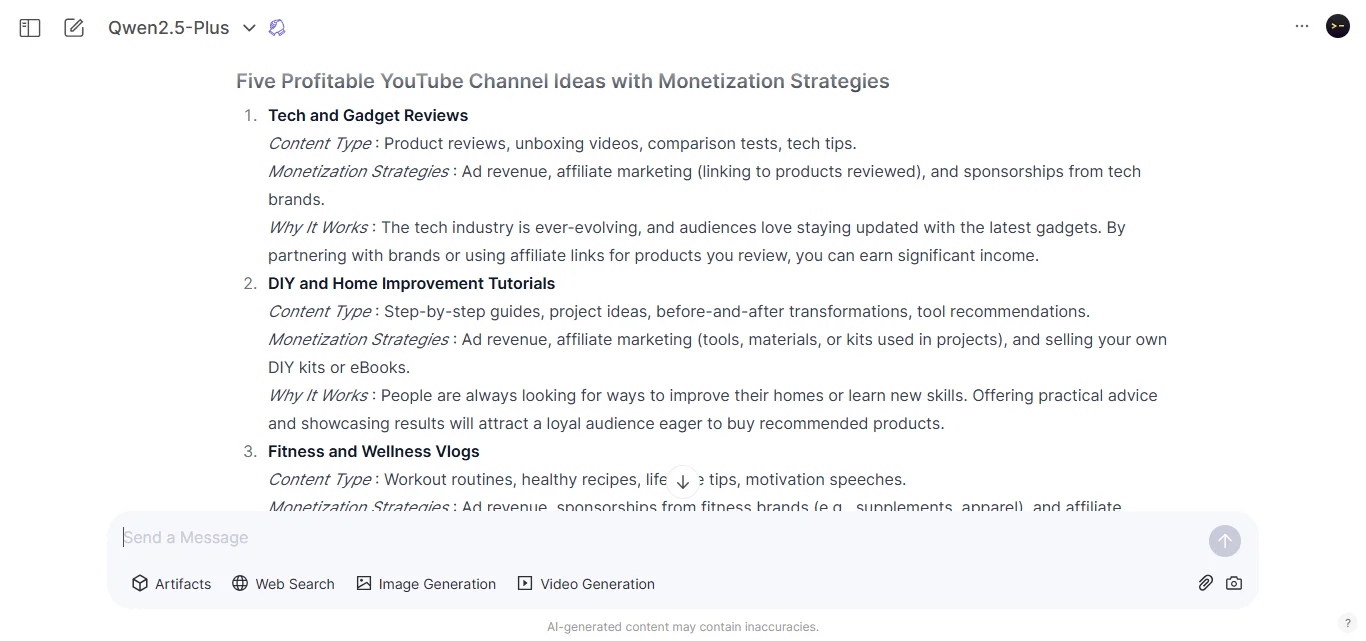Viewport: 1366px width, 641px height.
Task: Jump to bottom with the down-arrow button
Action: tap(683, 481)
